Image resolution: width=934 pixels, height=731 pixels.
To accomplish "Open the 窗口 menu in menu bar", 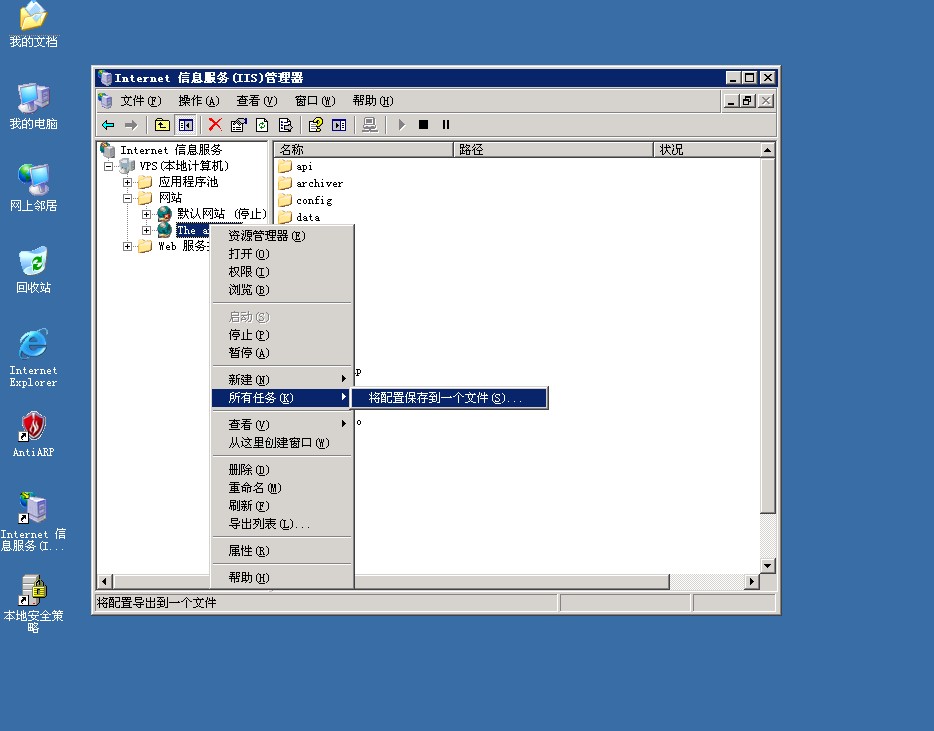I will (x=315, y=101).
